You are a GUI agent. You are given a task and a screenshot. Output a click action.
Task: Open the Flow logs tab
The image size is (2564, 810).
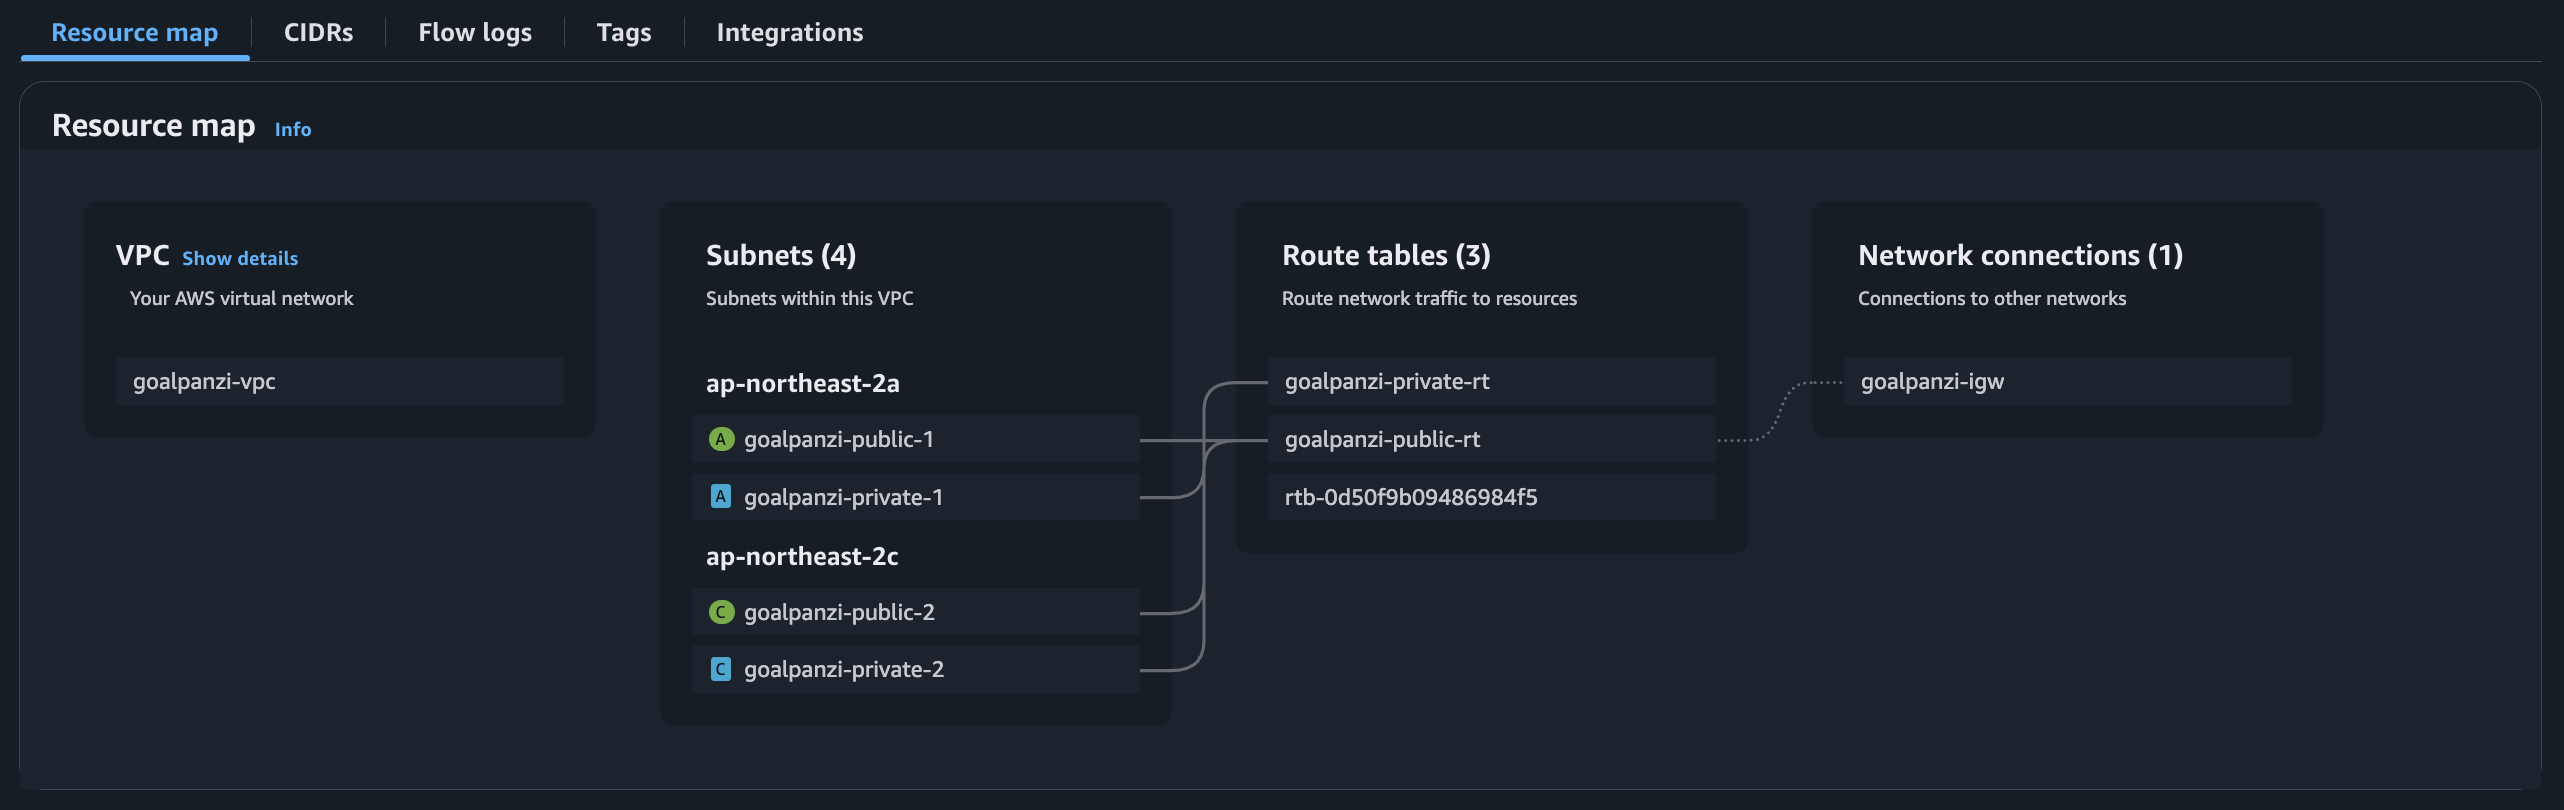(x=475, y=32)
